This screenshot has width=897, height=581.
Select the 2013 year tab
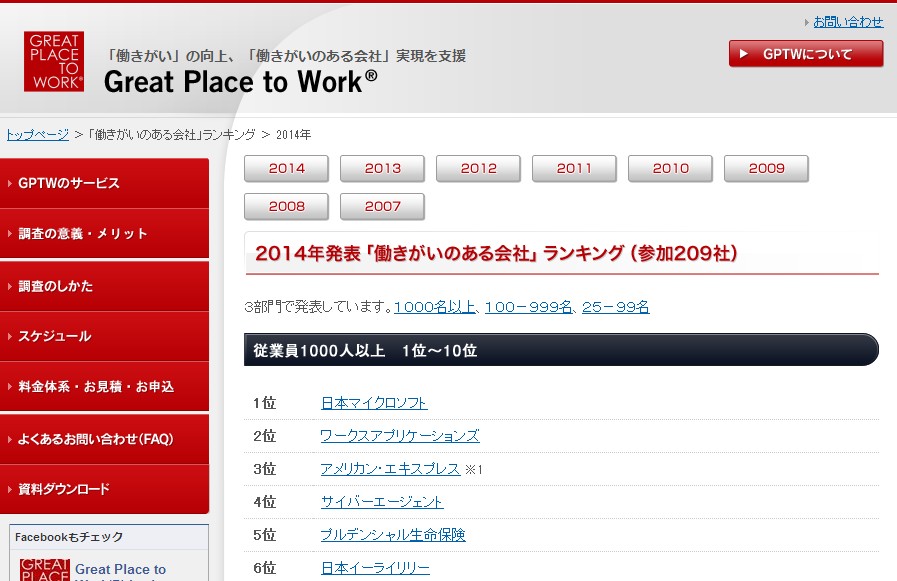click(x=382, y=168)
